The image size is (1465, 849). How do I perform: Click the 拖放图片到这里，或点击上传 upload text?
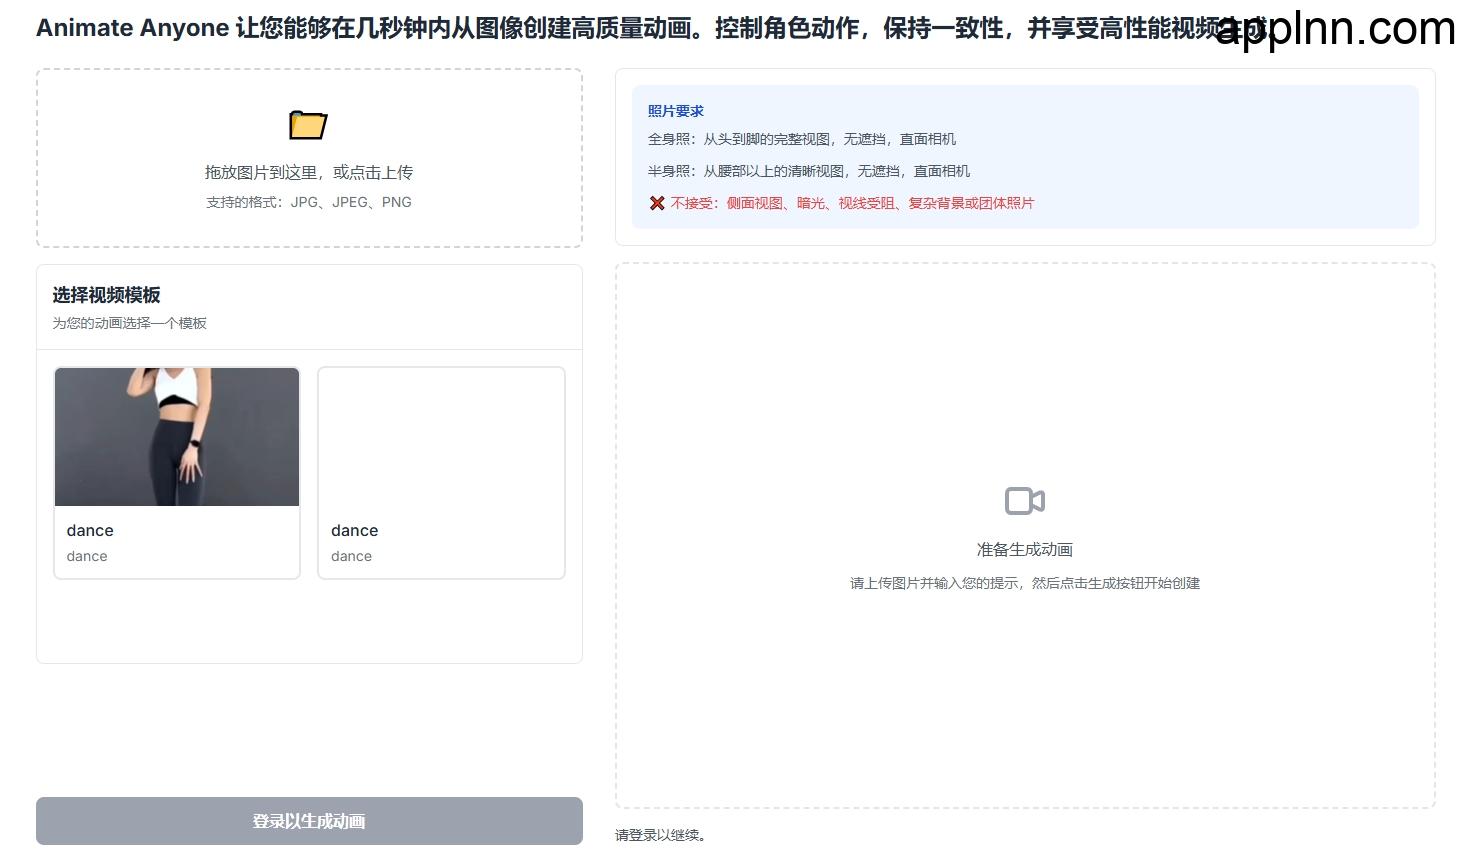point(309,172)
